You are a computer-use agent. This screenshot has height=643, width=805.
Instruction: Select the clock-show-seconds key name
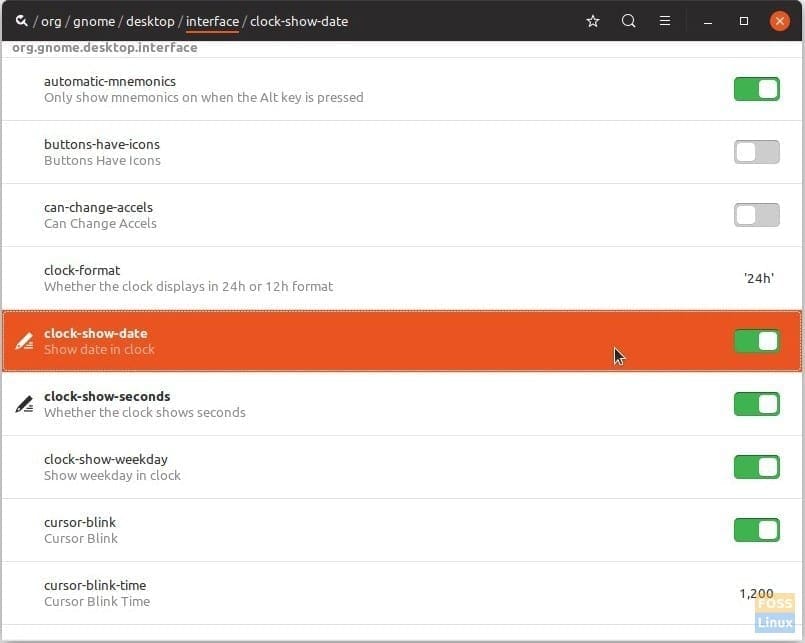point(107,396)
